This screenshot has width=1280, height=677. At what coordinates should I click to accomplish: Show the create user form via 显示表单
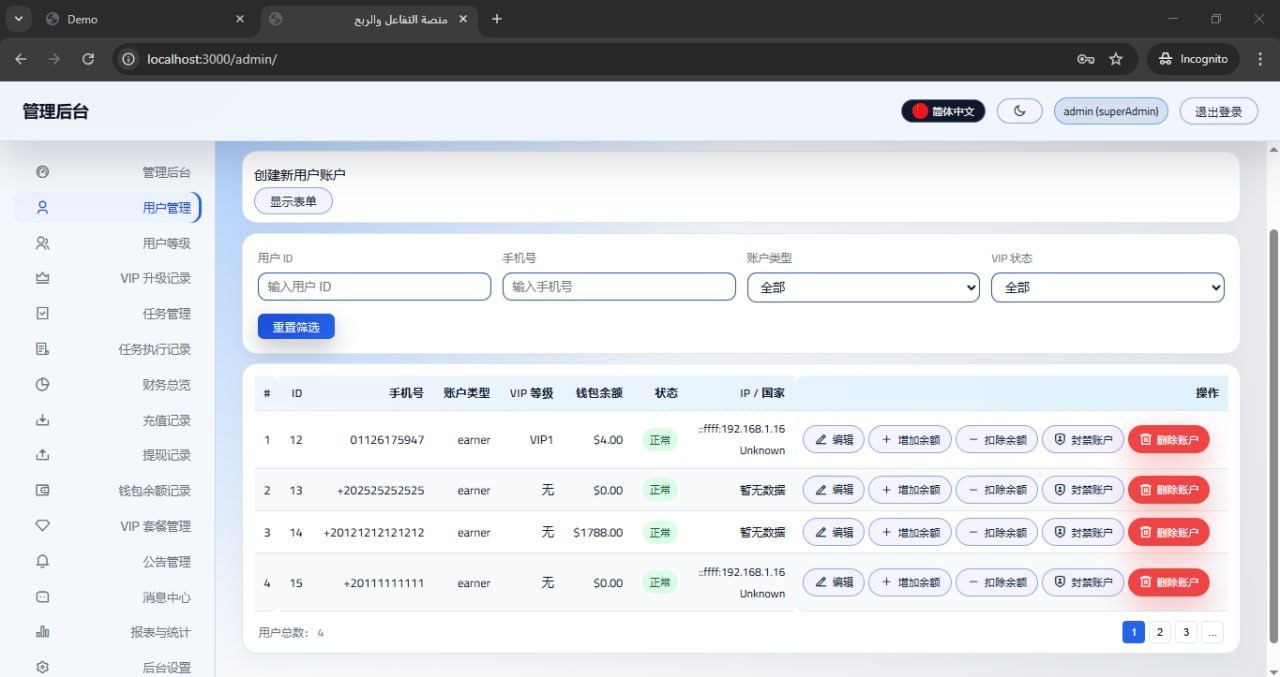coord(293,201)
